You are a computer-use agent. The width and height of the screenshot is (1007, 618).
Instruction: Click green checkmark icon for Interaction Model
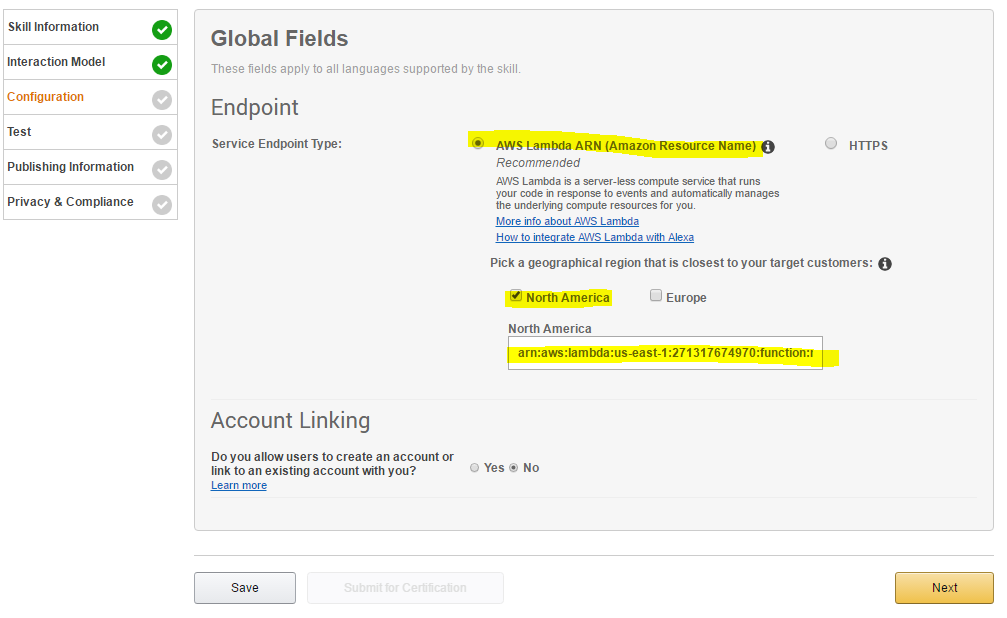[x=162, y=65]
